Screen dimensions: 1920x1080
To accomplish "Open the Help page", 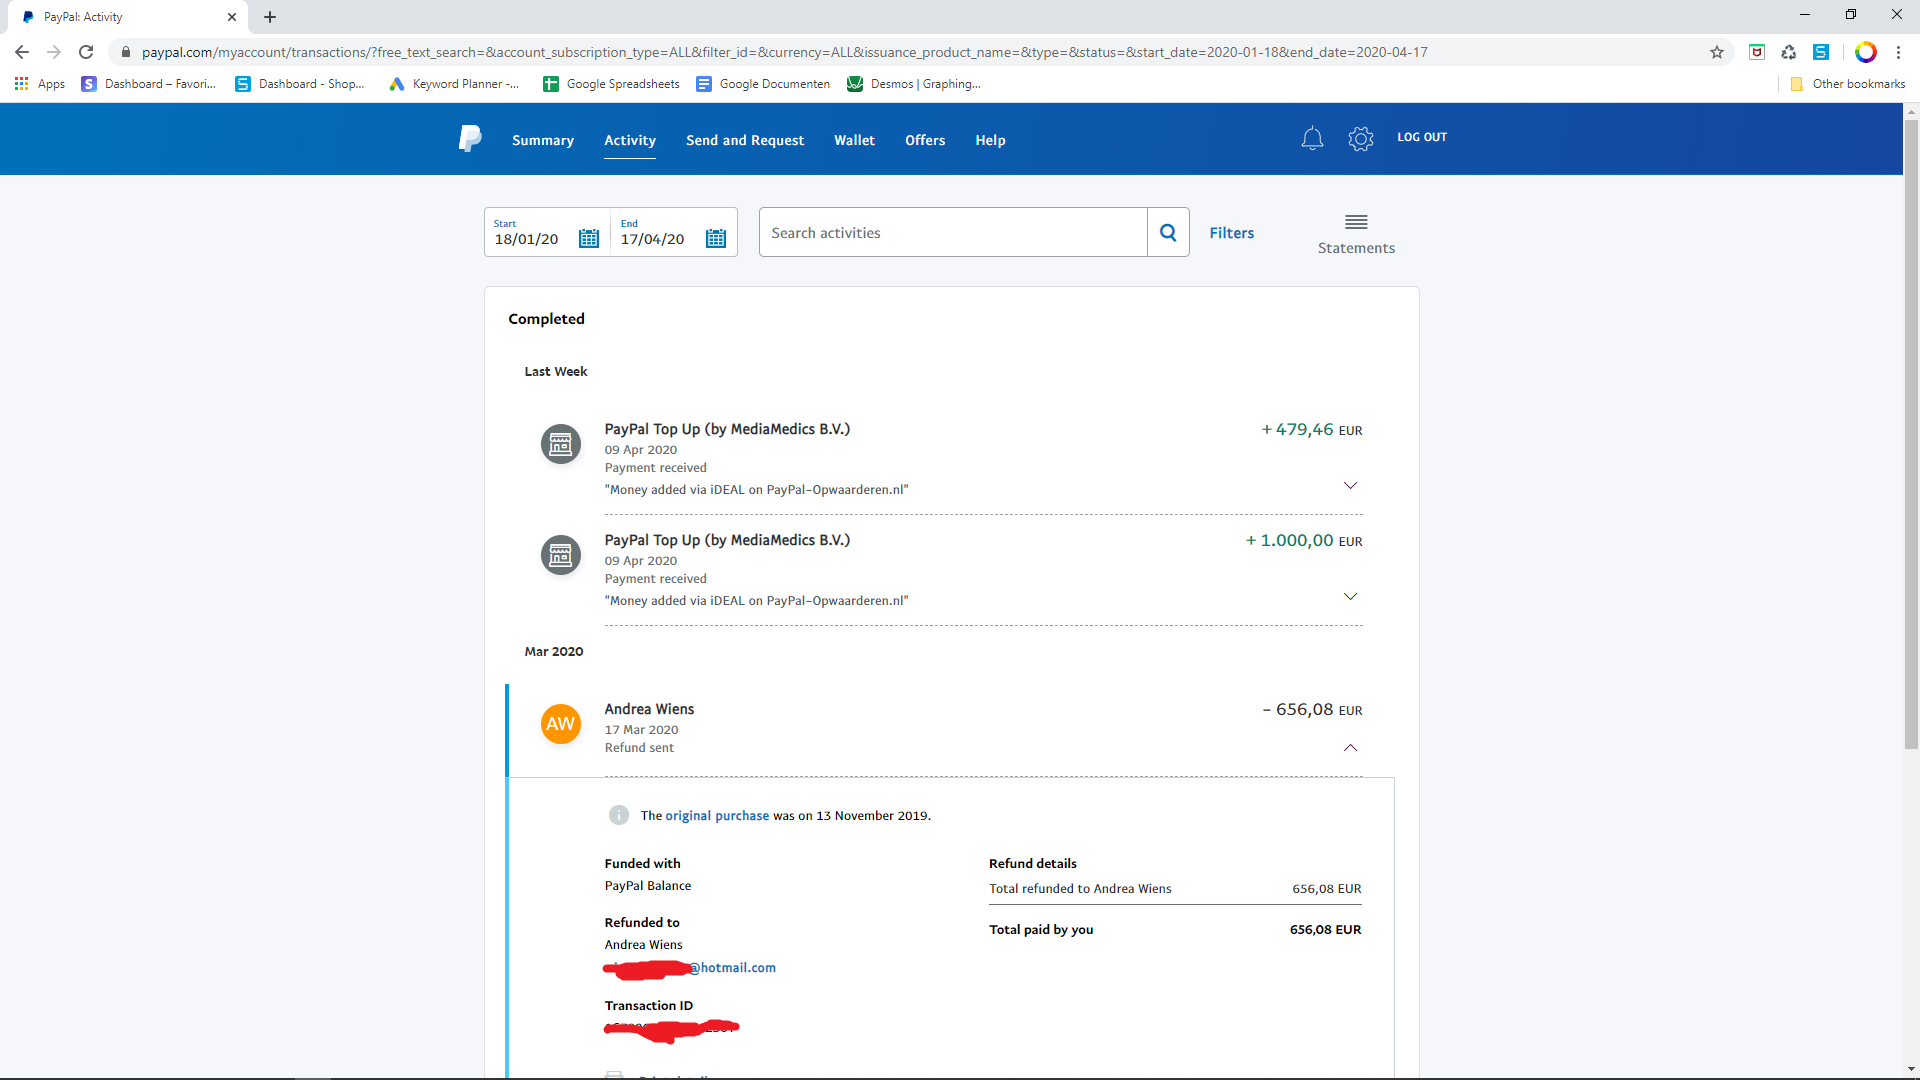I will point(991,140).
